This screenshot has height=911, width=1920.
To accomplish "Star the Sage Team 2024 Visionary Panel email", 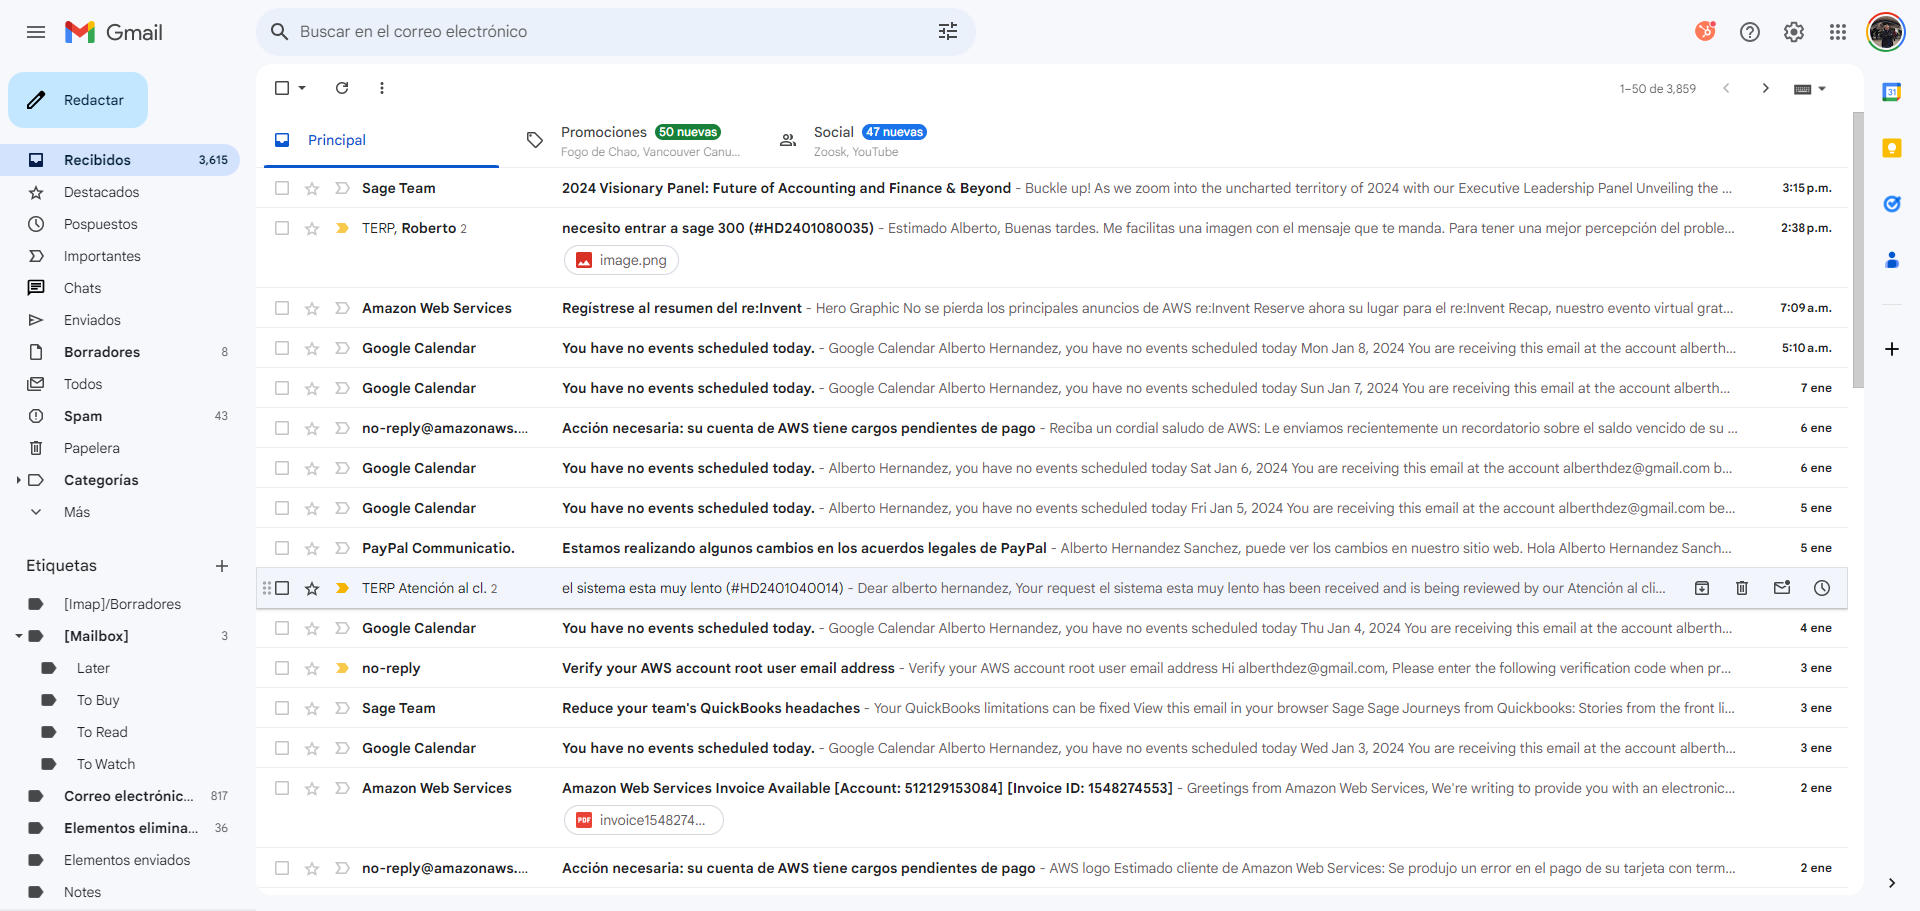I will [312, 188].
